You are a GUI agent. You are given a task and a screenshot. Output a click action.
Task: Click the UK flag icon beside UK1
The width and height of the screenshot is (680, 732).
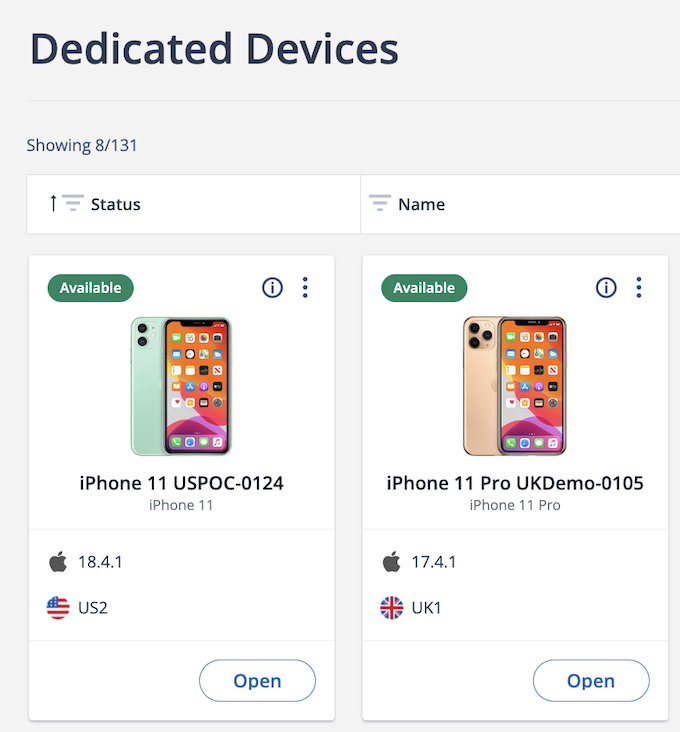391,607
